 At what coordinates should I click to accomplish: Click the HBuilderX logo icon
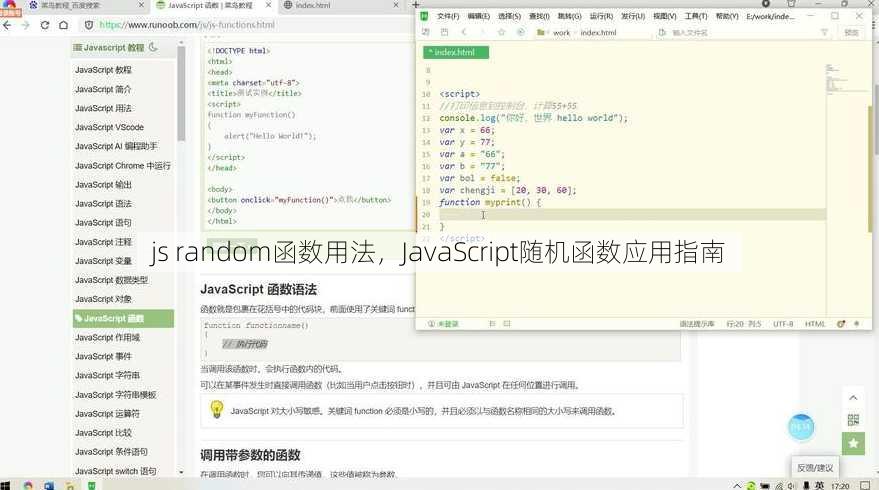click(x=424, y=16)
